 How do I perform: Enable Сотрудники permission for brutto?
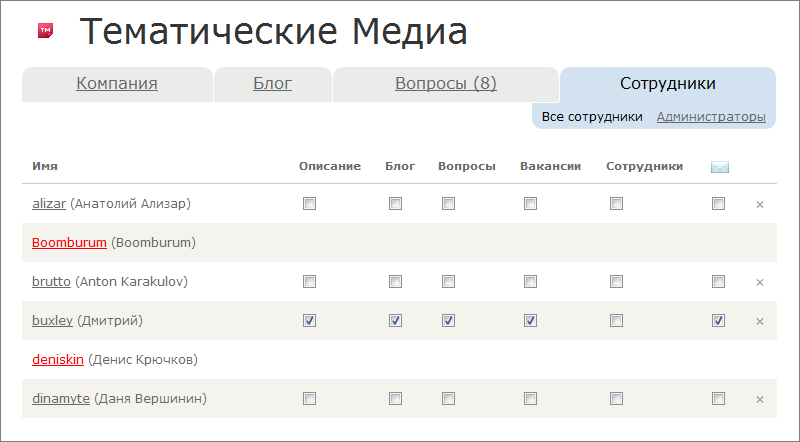[616, 282]
